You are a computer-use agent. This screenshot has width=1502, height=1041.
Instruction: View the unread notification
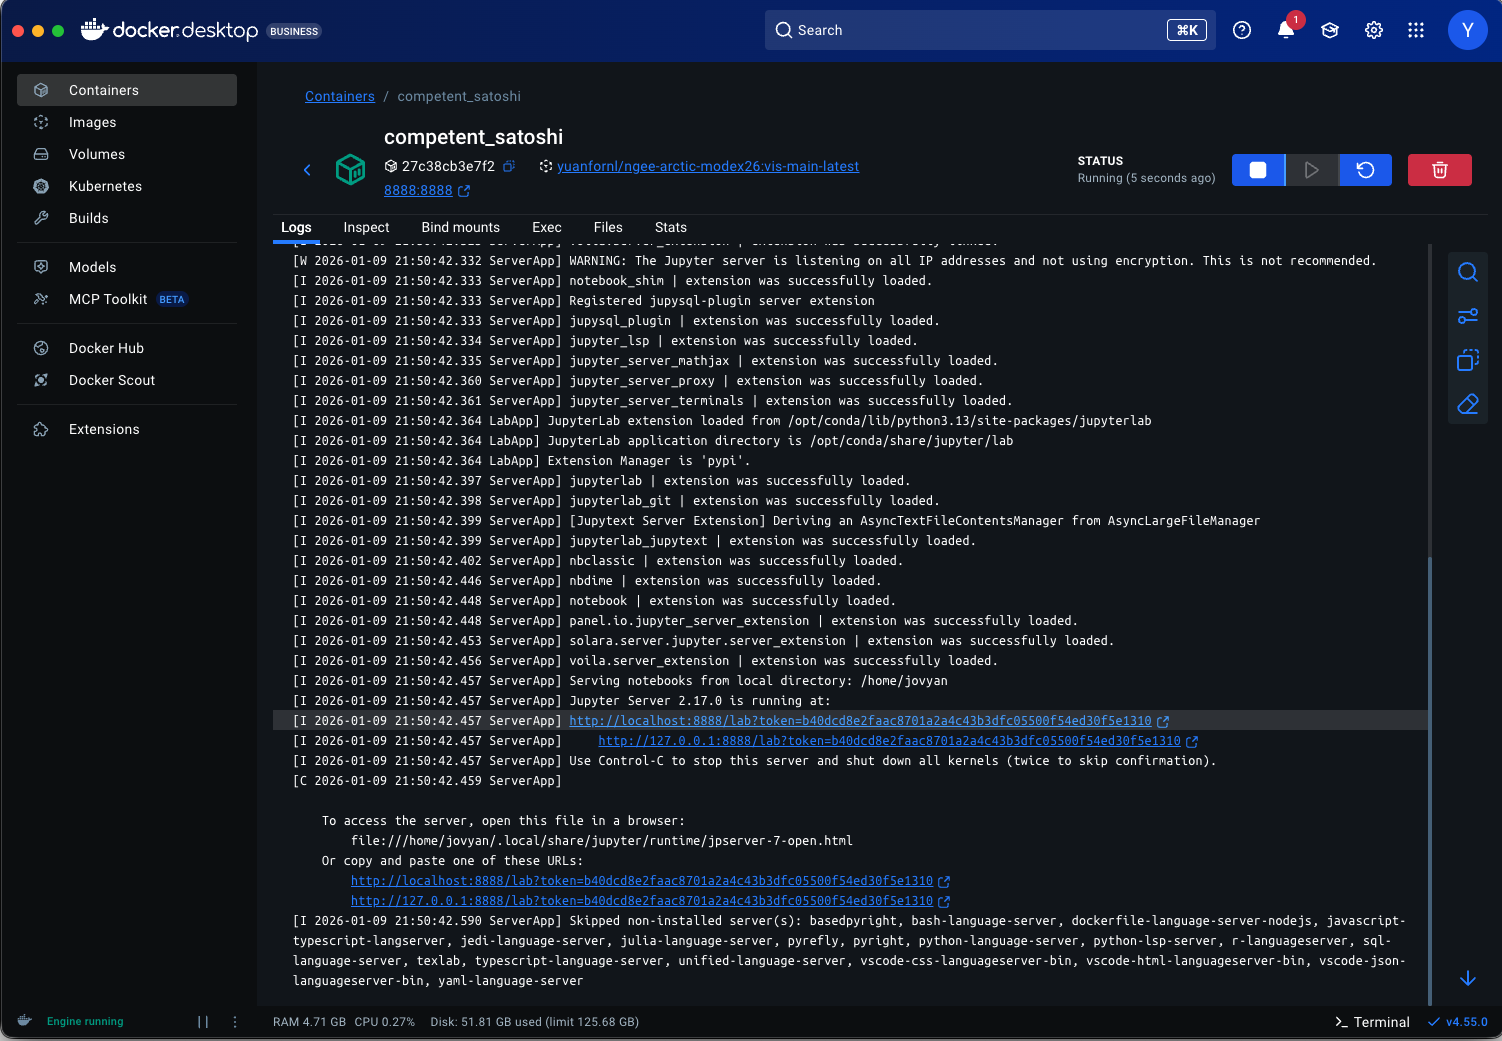tap(1285, 30)
